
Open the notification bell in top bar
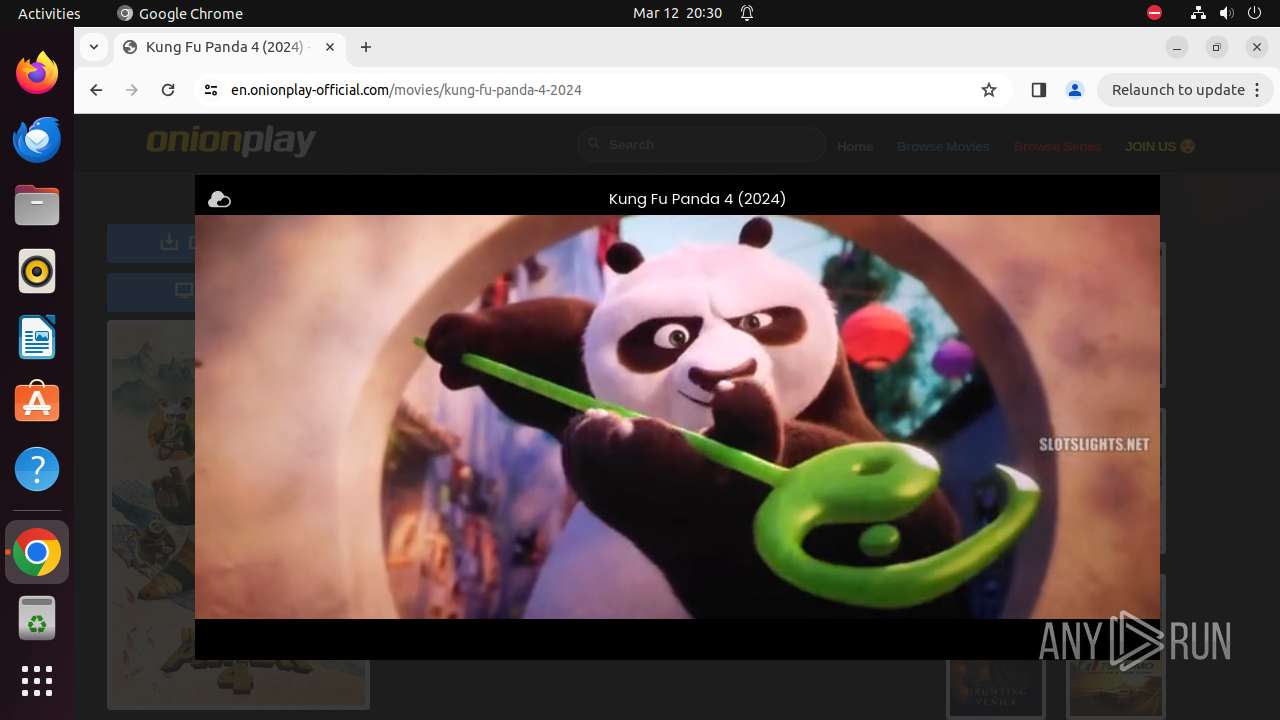[x=747, y=13]
